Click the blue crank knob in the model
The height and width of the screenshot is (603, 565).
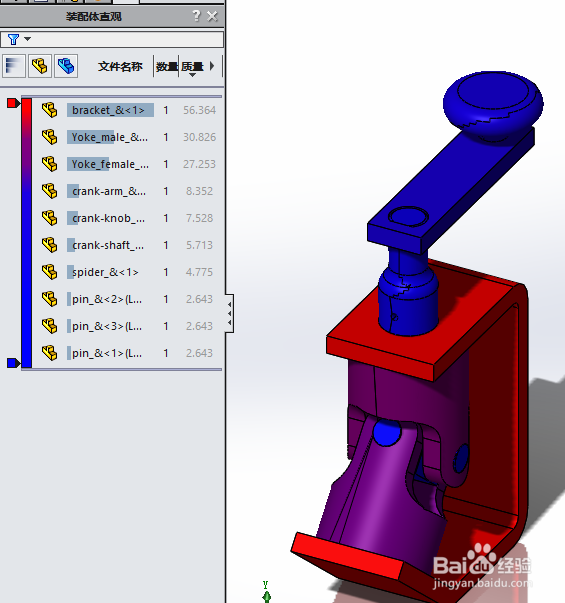coord(493,104)
